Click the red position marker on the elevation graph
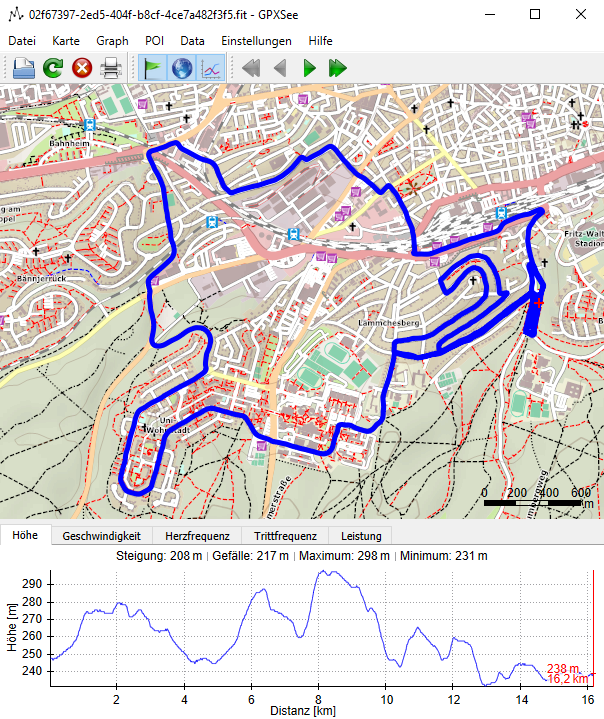The image size is (604, 719). (593, 671)
